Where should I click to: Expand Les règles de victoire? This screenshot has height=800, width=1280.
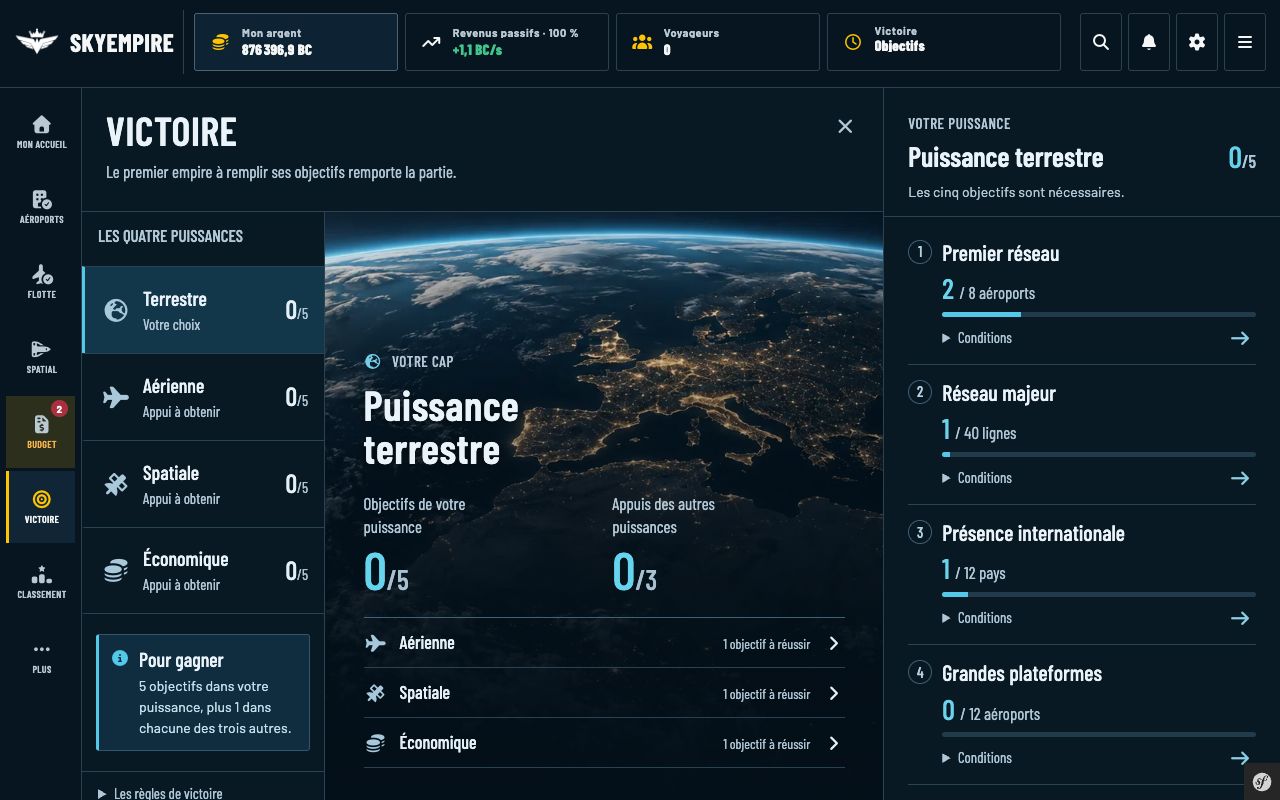(160, 793)
